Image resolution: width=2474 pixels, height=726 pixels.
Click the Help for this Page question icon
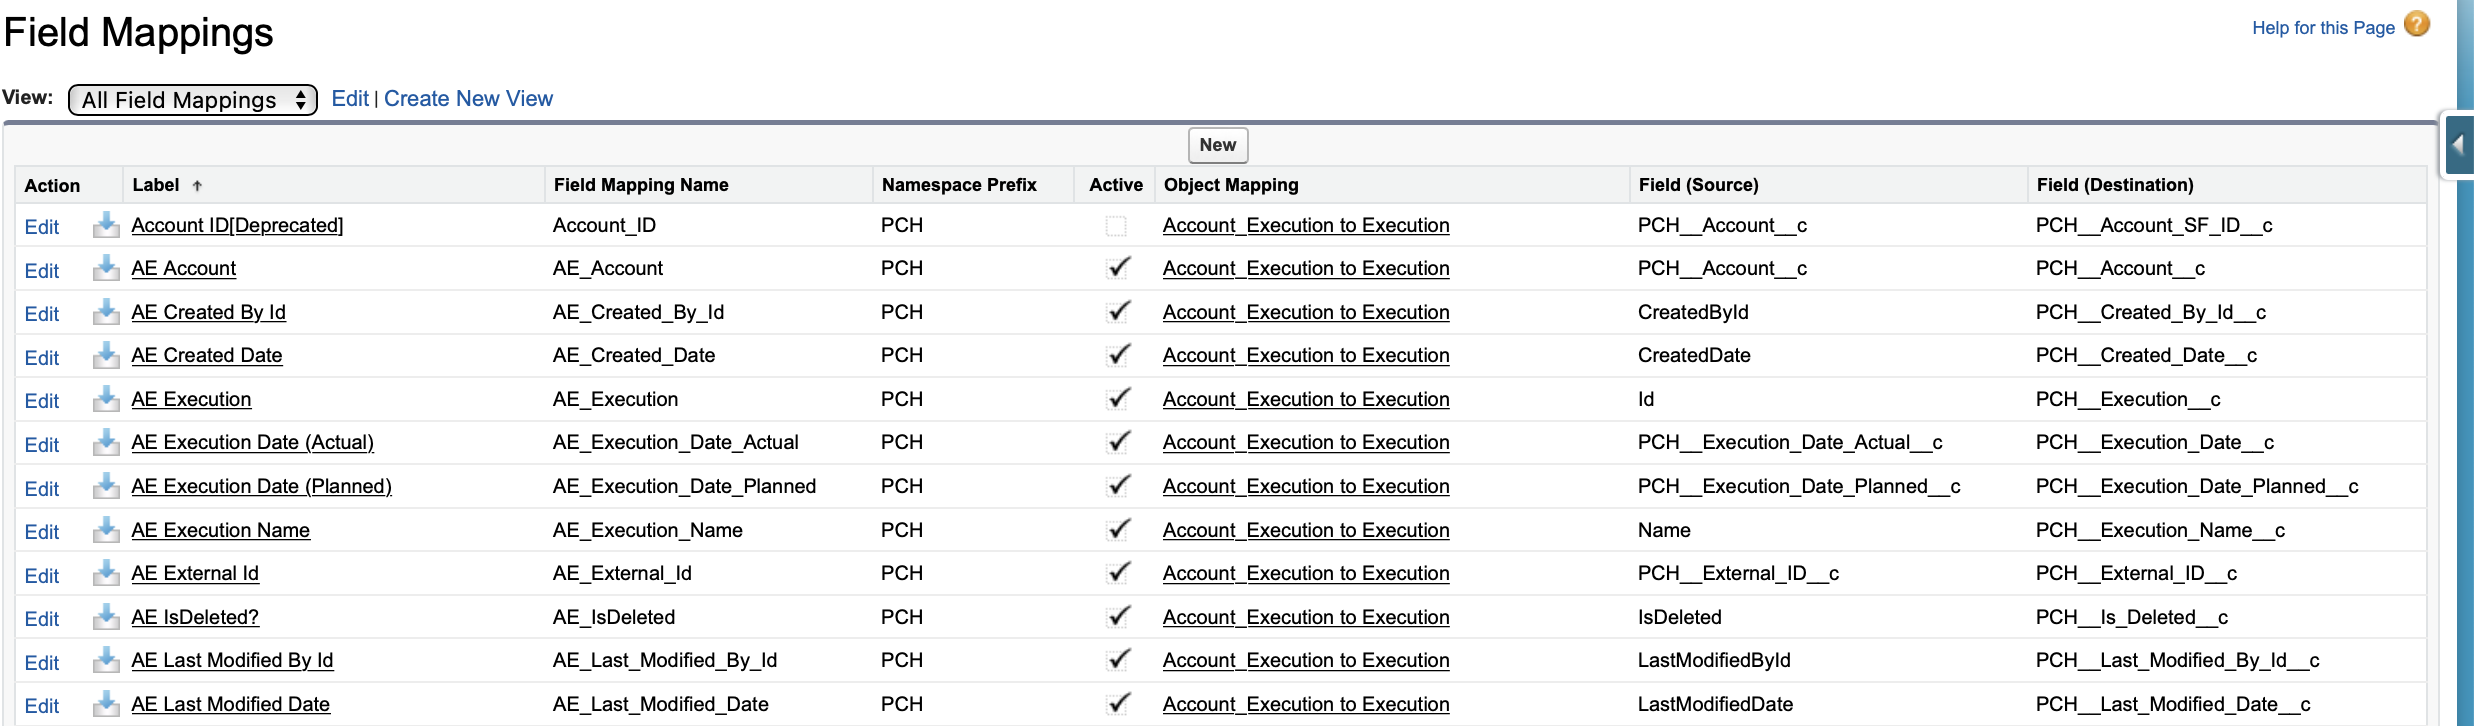(2416, 25)
